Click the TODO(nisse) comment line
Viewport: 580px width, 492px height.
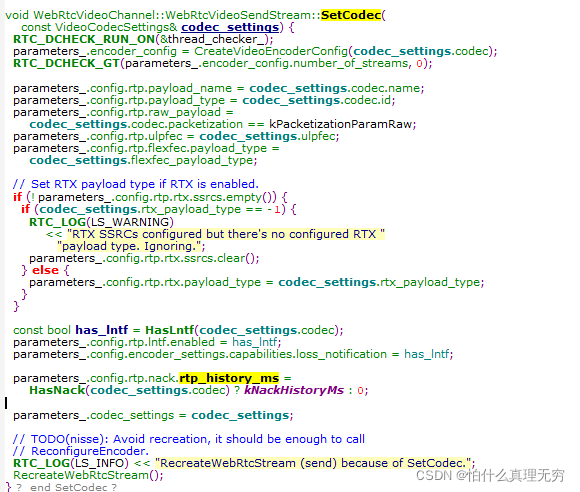[x=189, y=439]
